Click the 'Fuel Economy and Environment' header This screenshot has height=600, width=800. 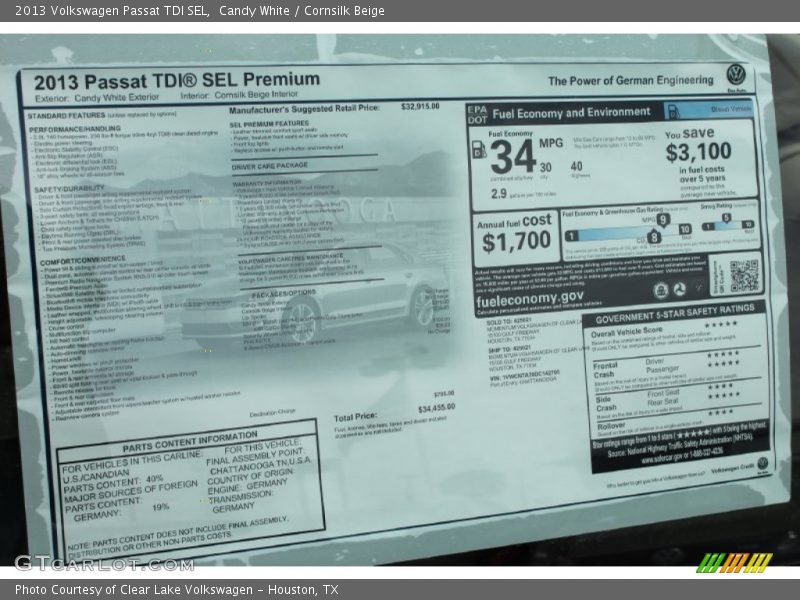click(571, 112)
